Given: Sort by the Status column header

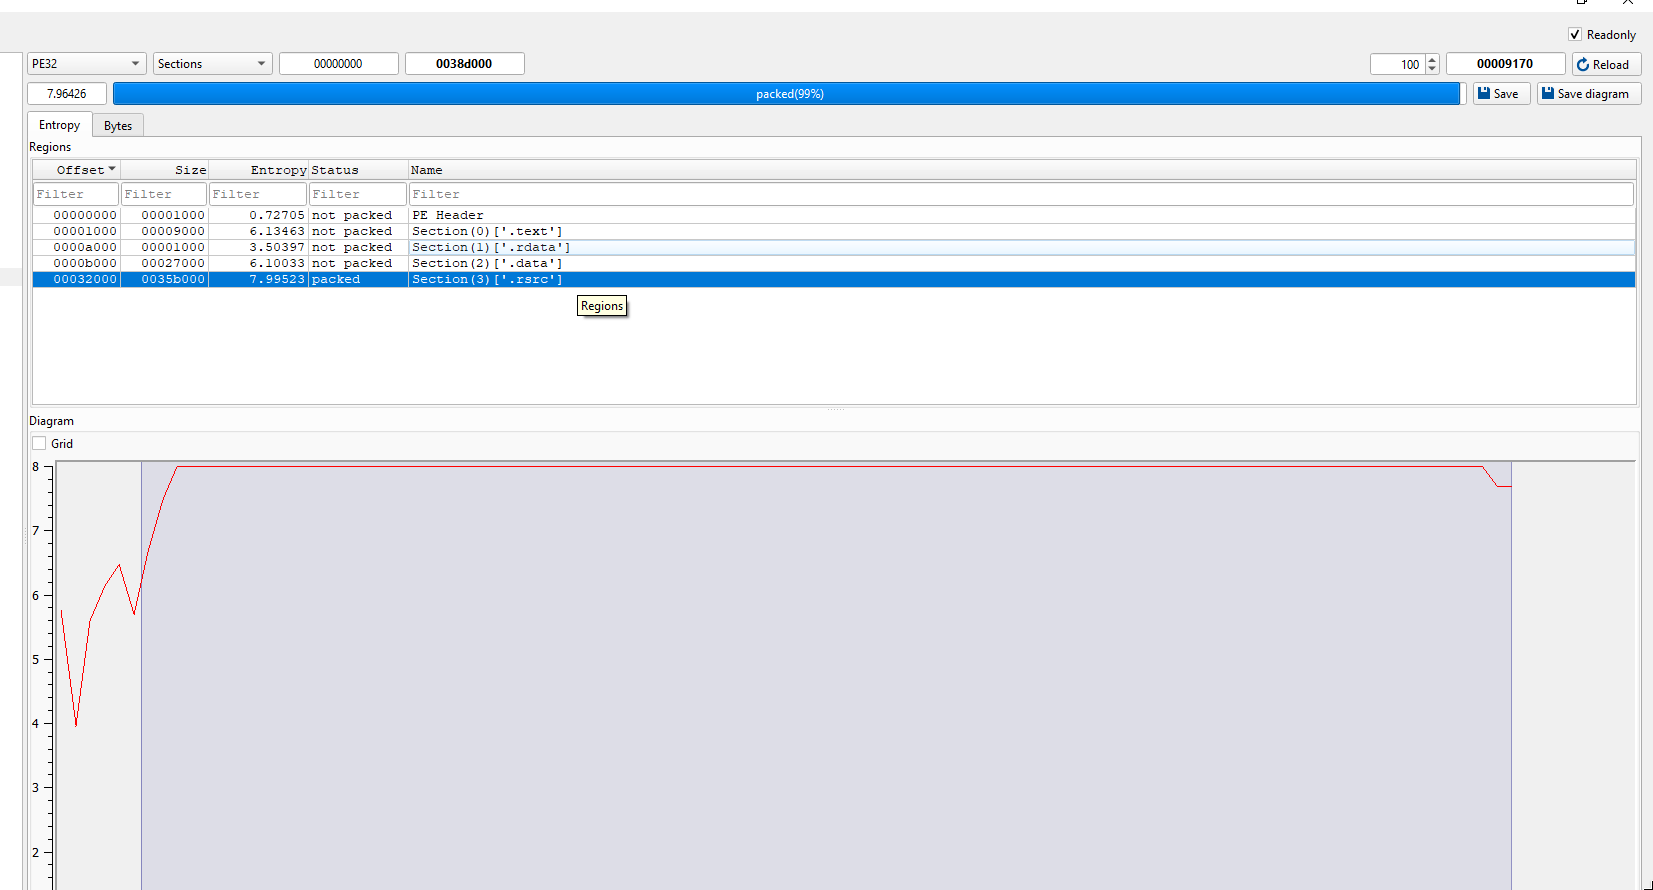Looking at the screenshot, I should point(358,170).
